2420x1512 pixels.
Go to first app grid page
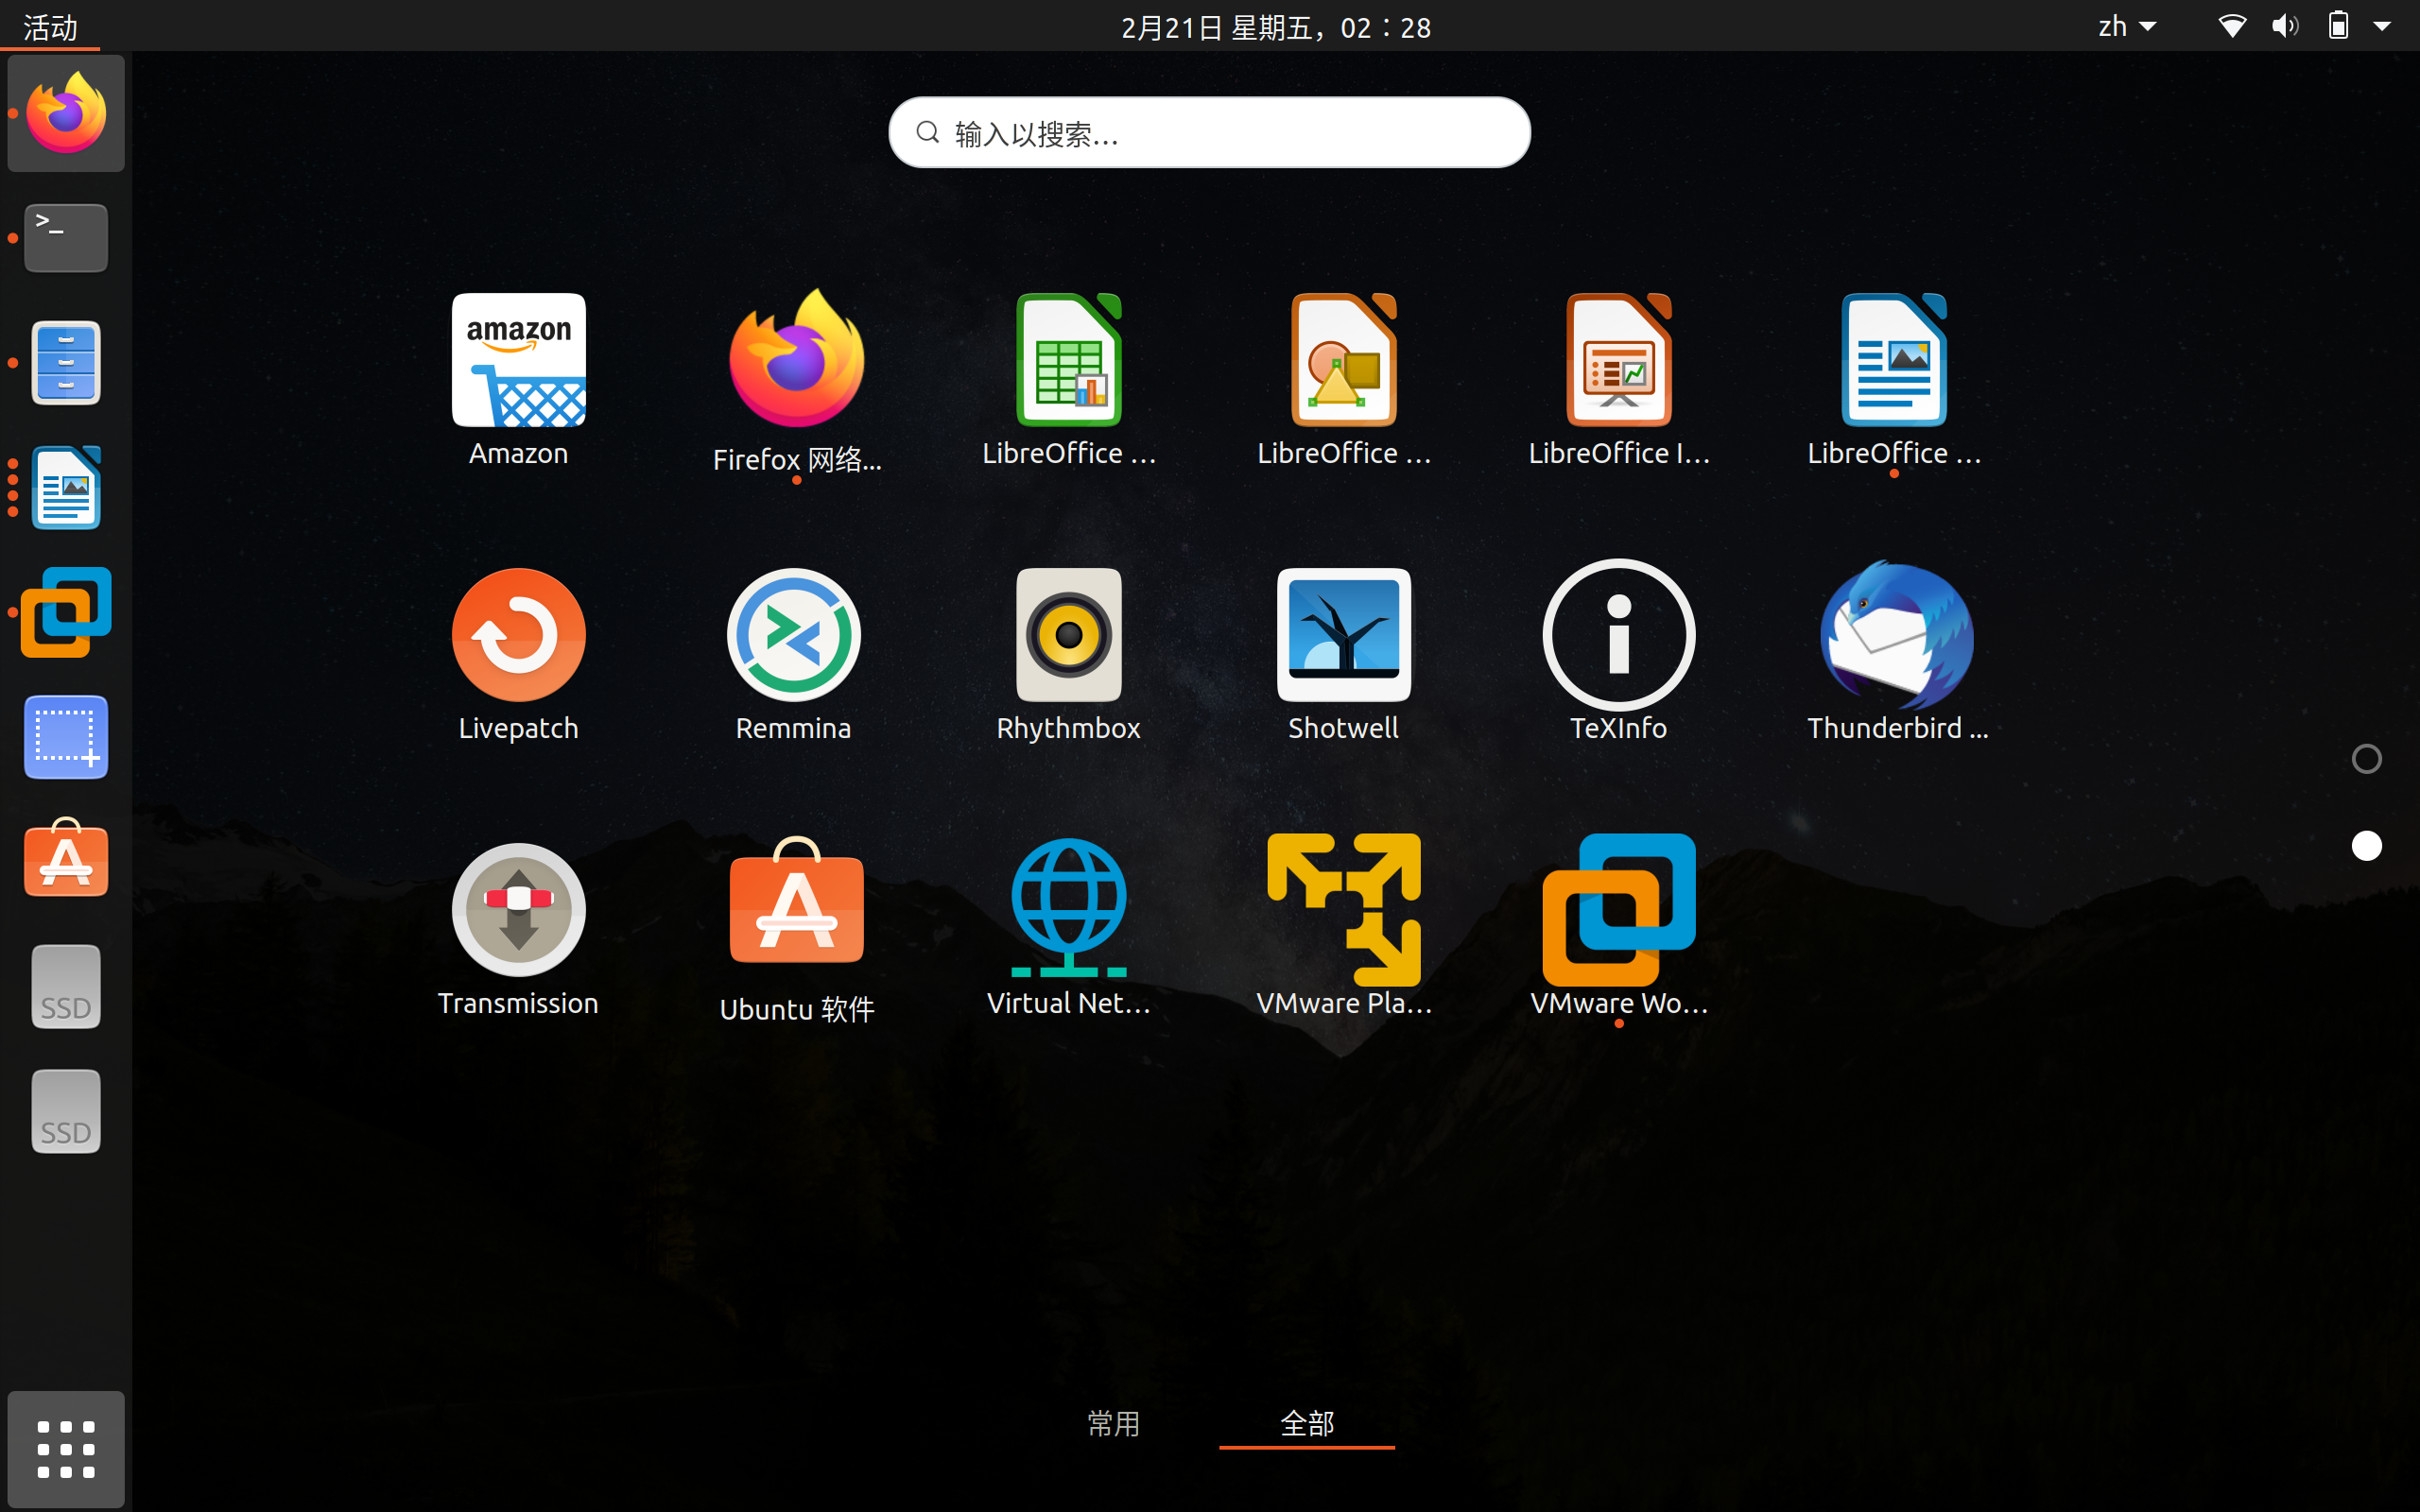(x=2366, y=759)
